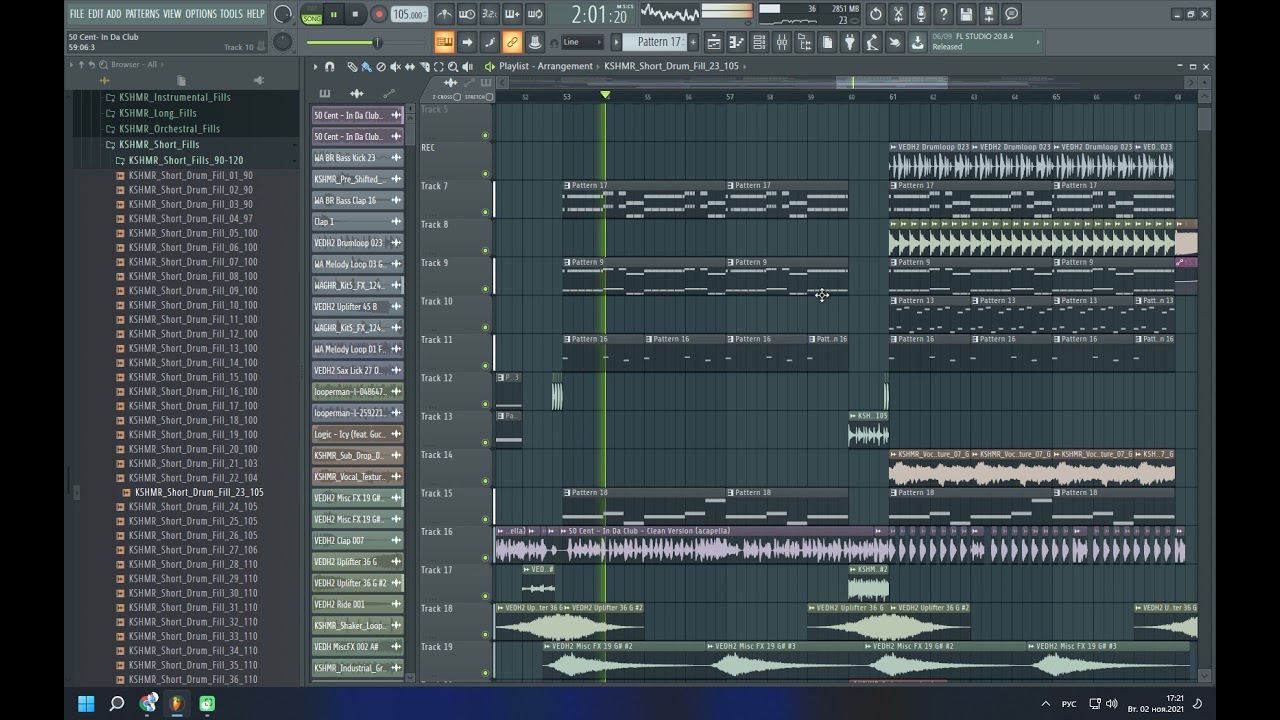Viewport: 1280px width, 720px height.
Task: Open the Playlist view icon
Action: click(714, 42)
